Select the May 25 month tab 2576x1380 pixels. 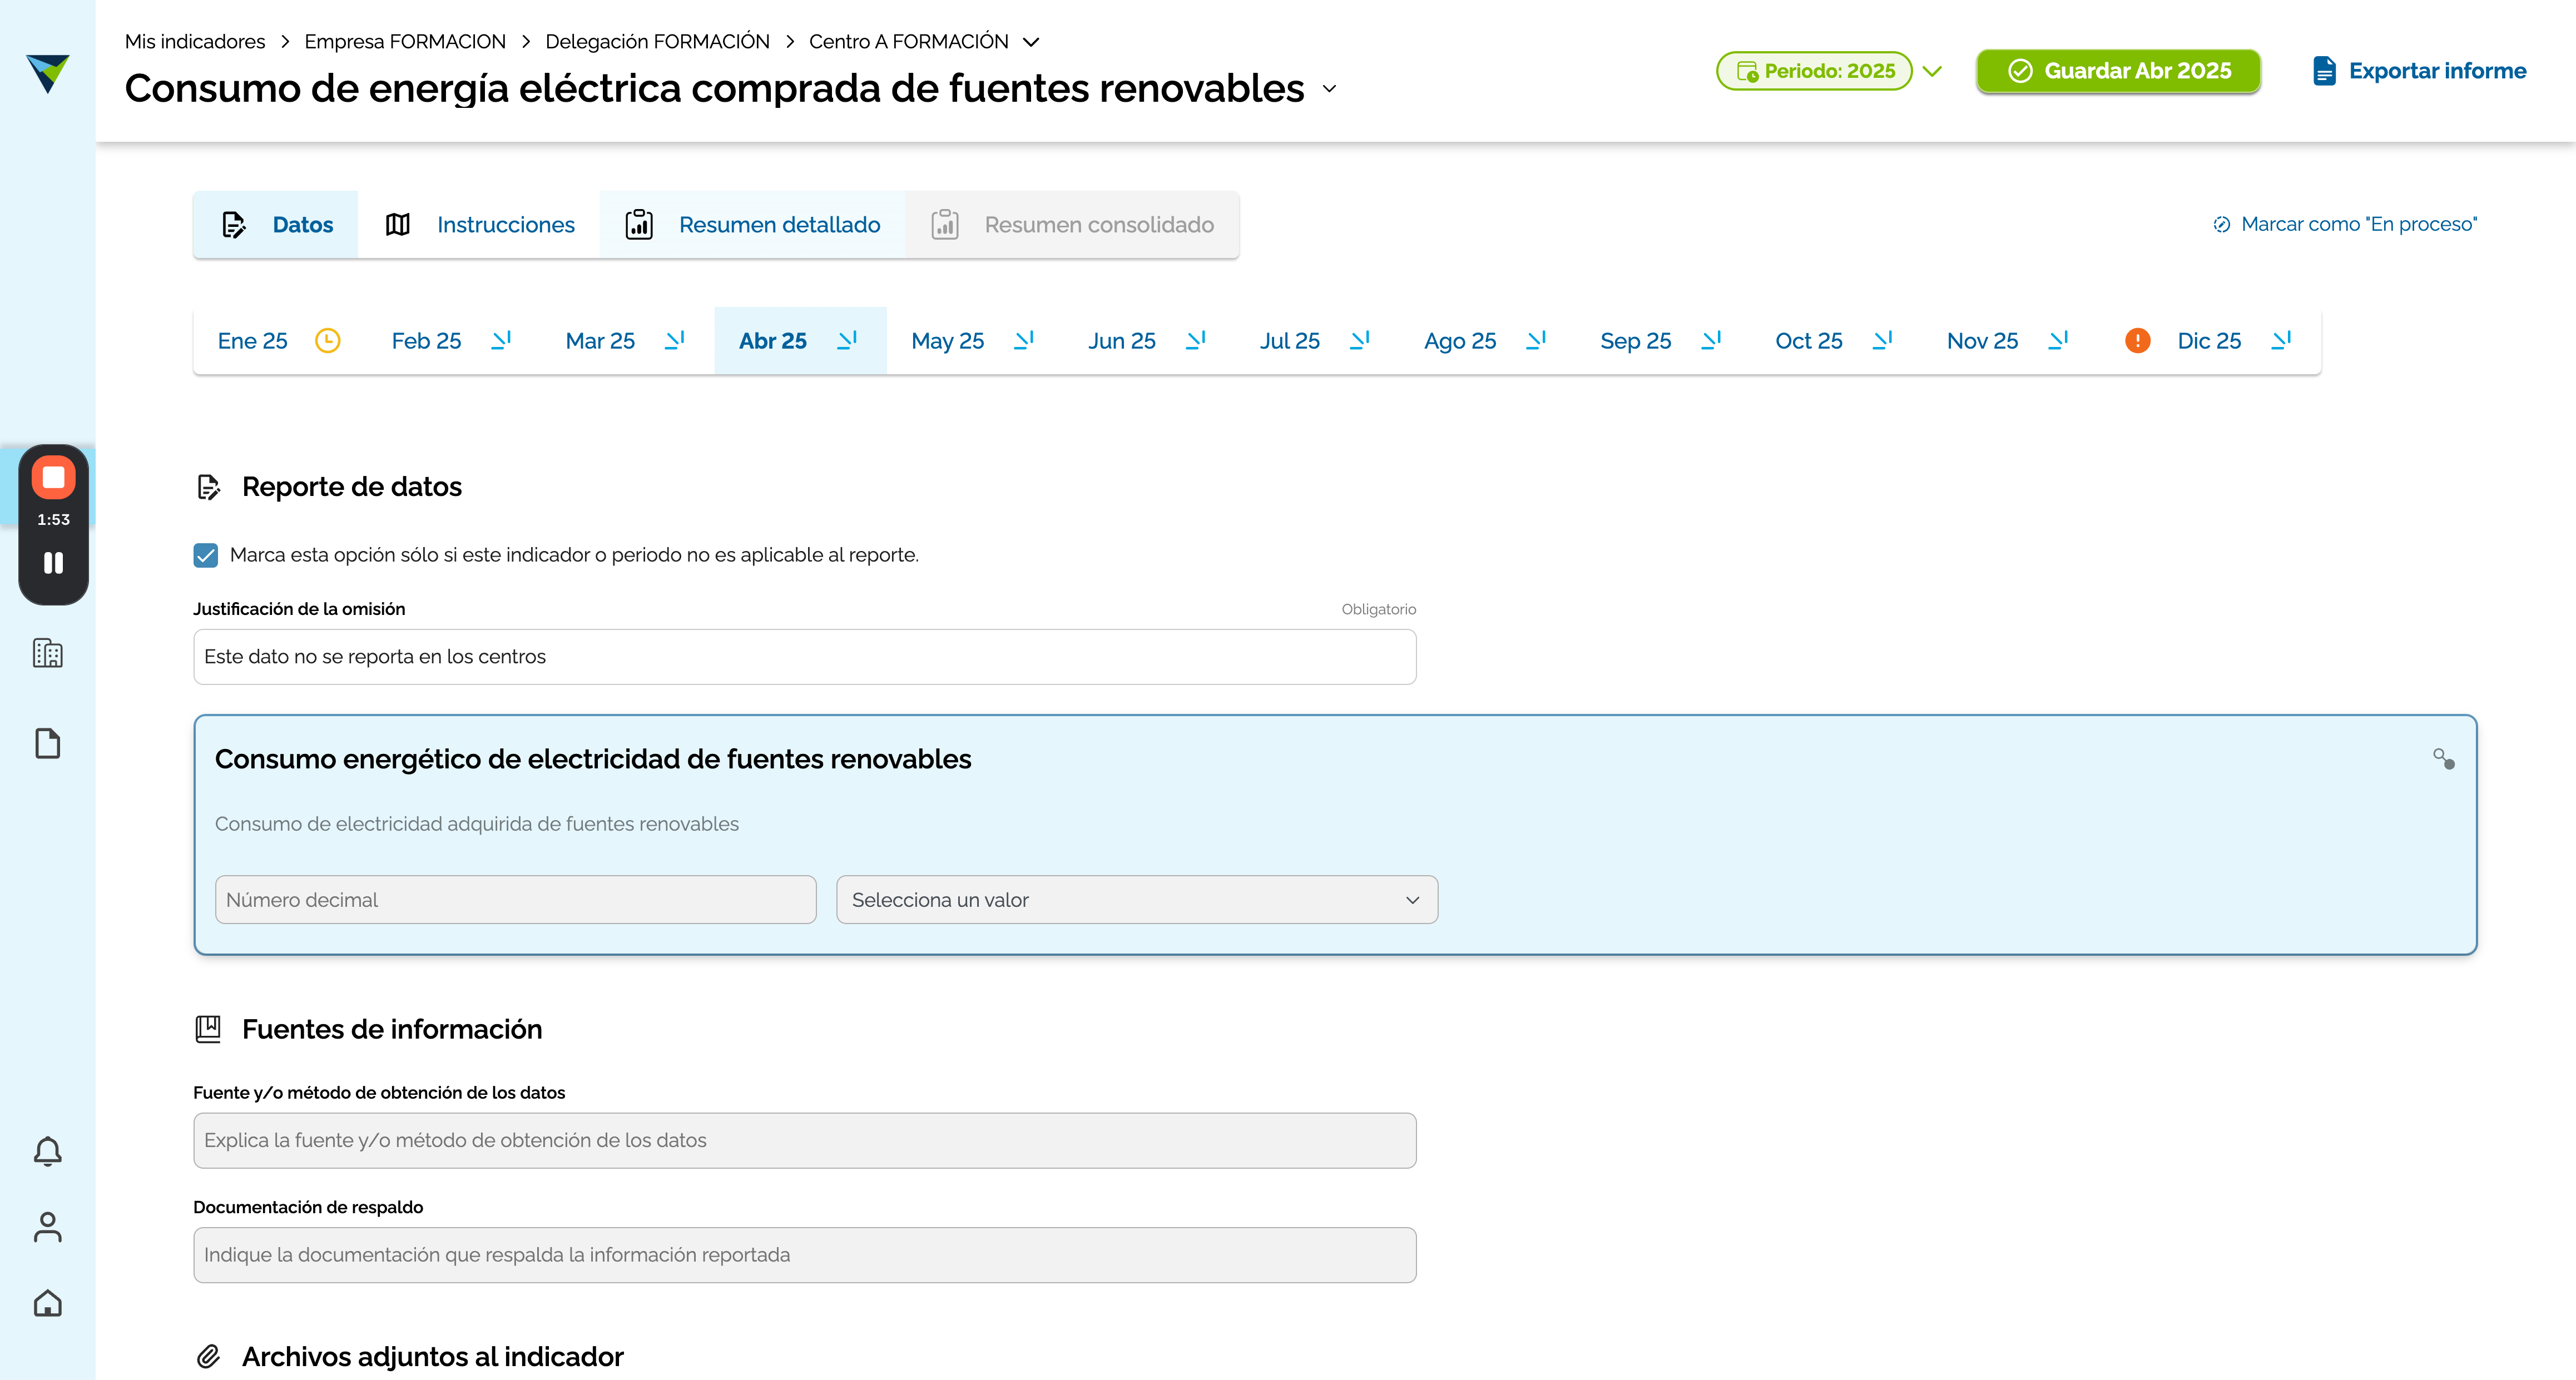point(972,341)
